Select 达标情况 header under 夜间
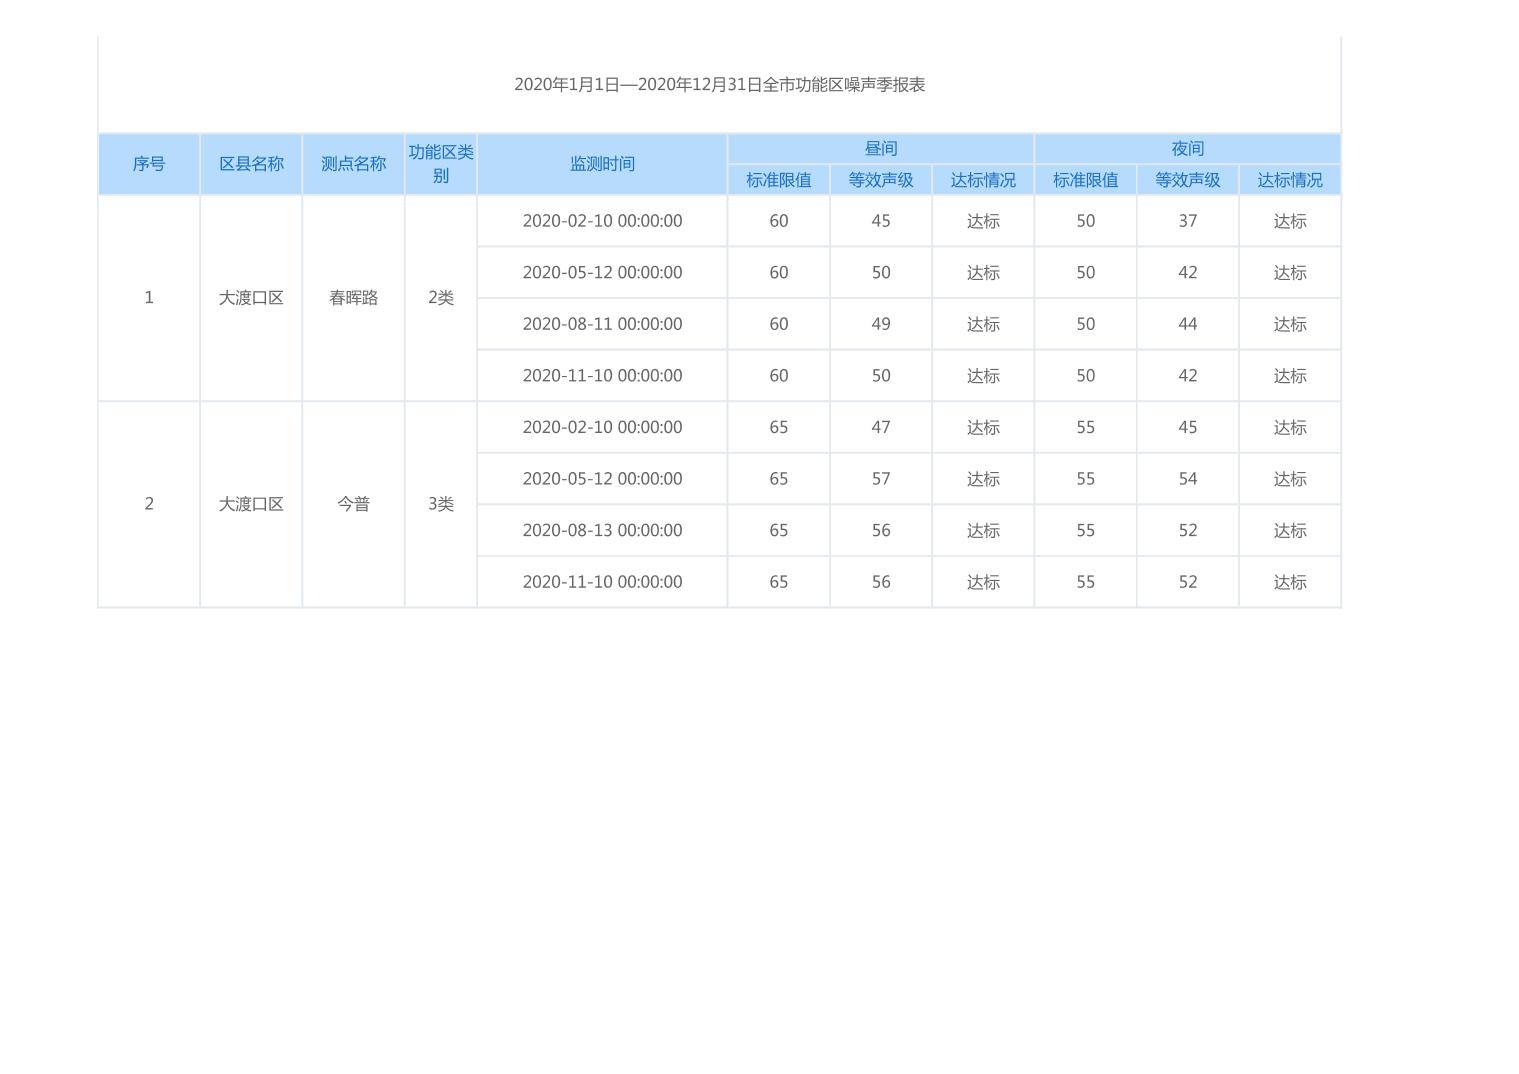Screen dimensions: 1519x1074 point(1289,180)
